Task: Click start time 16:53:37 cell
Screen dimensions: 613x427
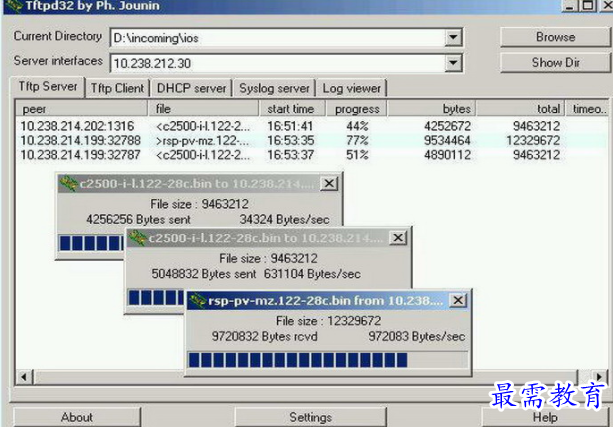Action: (x=290, y=155)
